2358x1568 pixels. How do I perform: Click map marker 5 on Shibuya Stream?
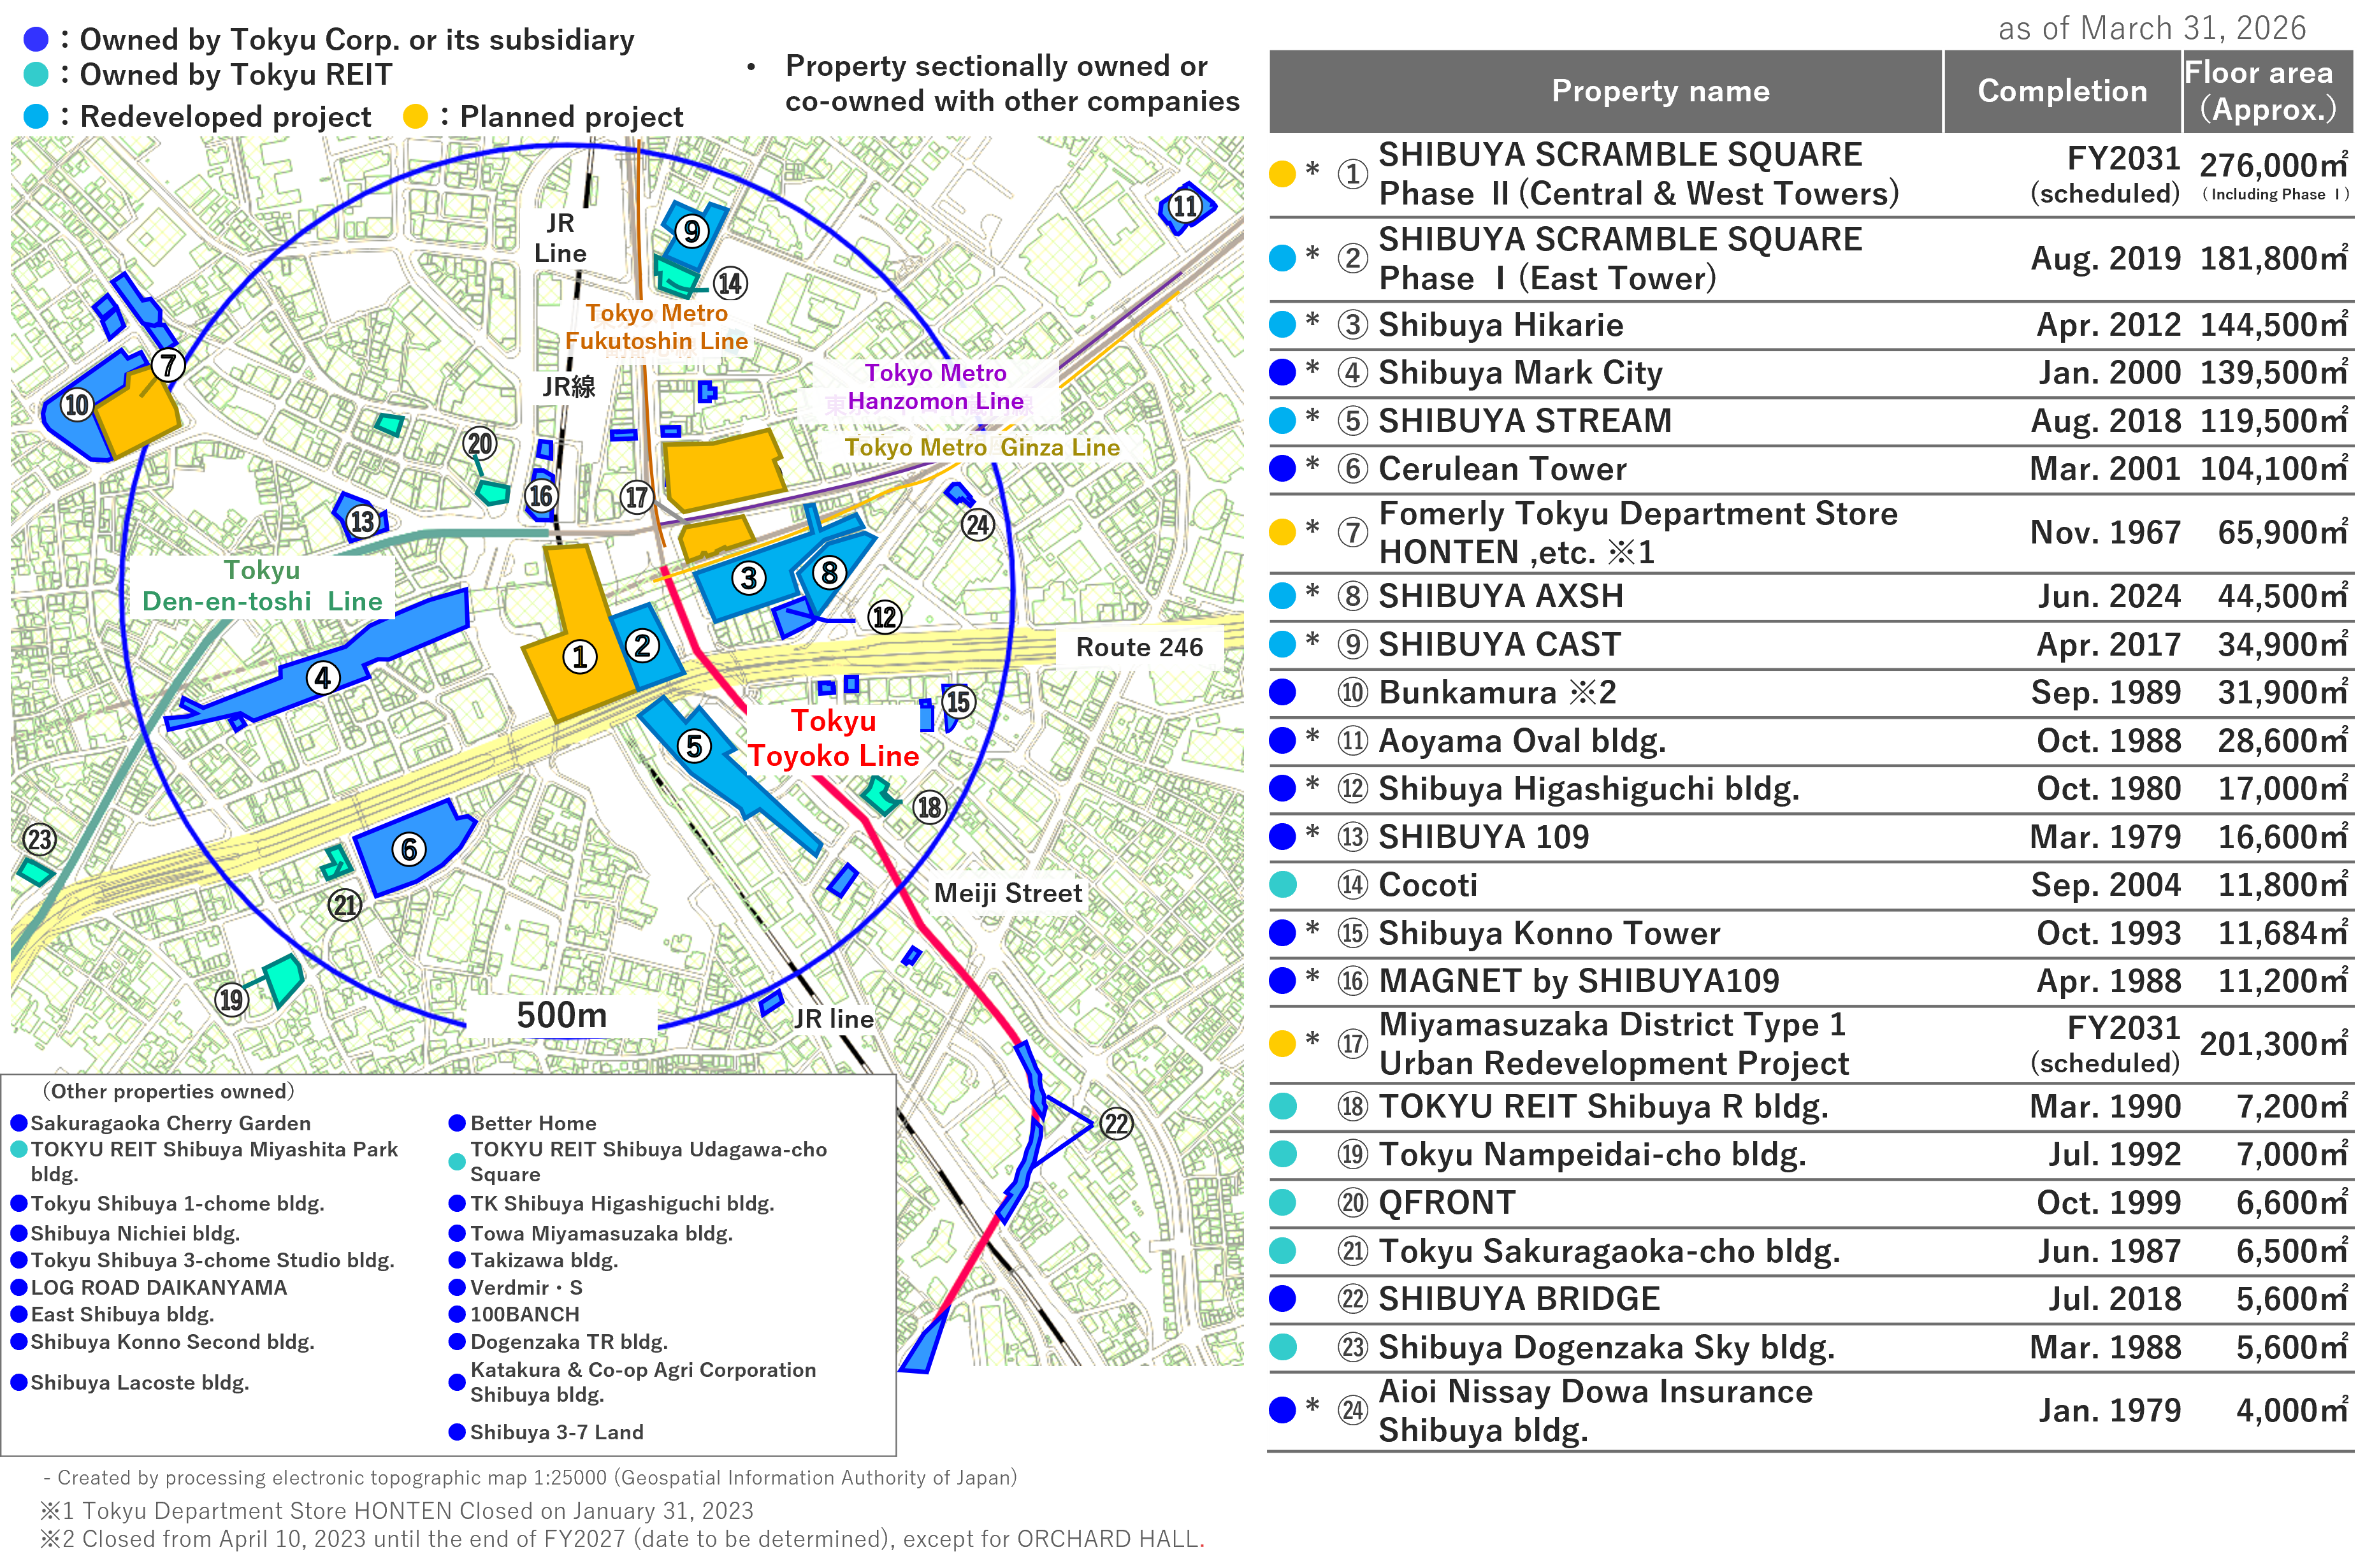click(x=694, y=746)
